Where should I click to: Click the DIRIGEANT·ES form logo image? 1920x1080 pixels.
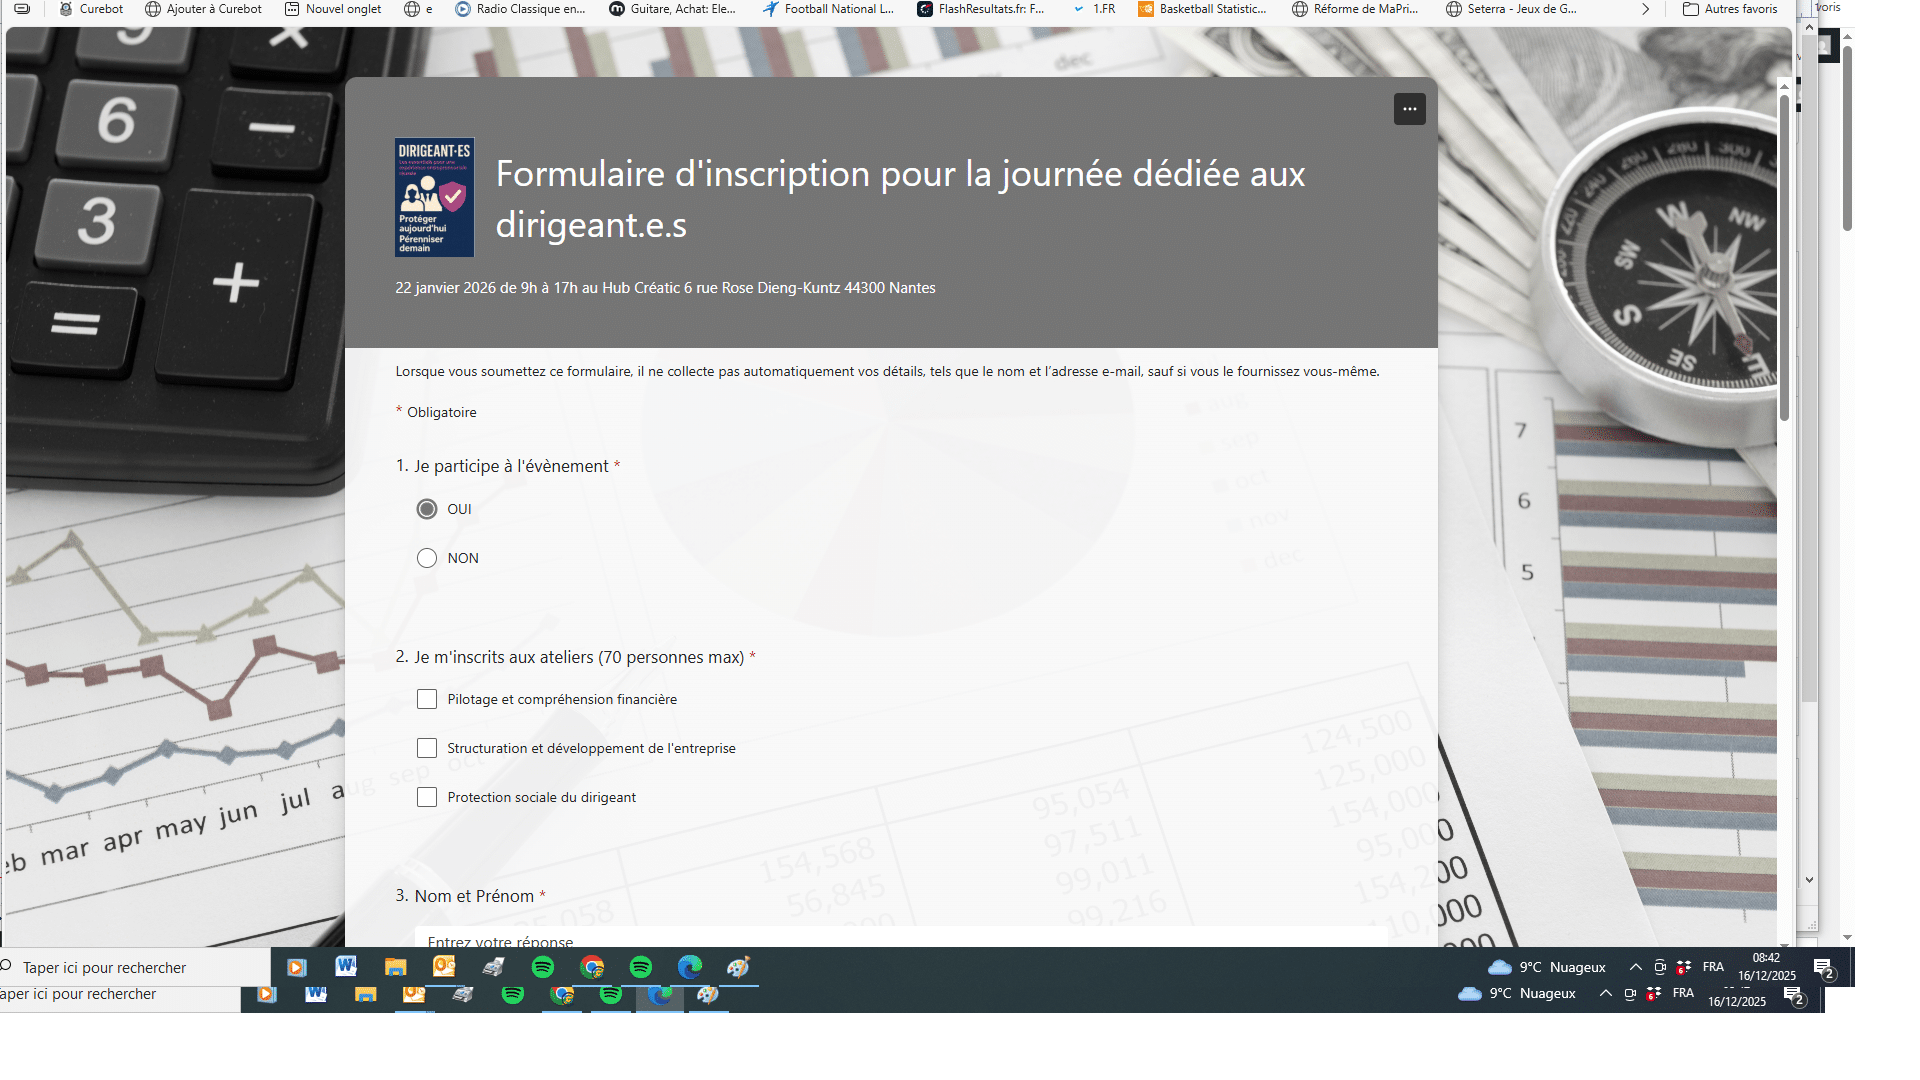pos(434,198)
